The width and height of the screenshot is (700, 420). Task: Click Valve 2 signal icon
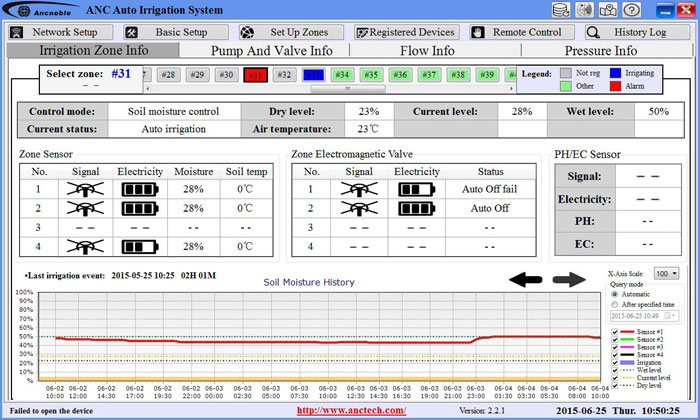pos(359,208)
